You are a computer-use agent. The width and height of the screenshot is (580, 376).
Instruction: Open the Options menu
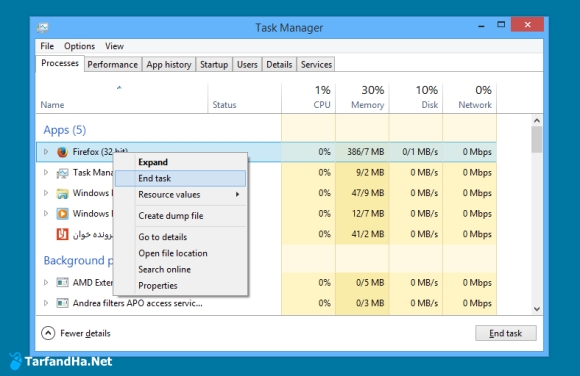point(80,46)
